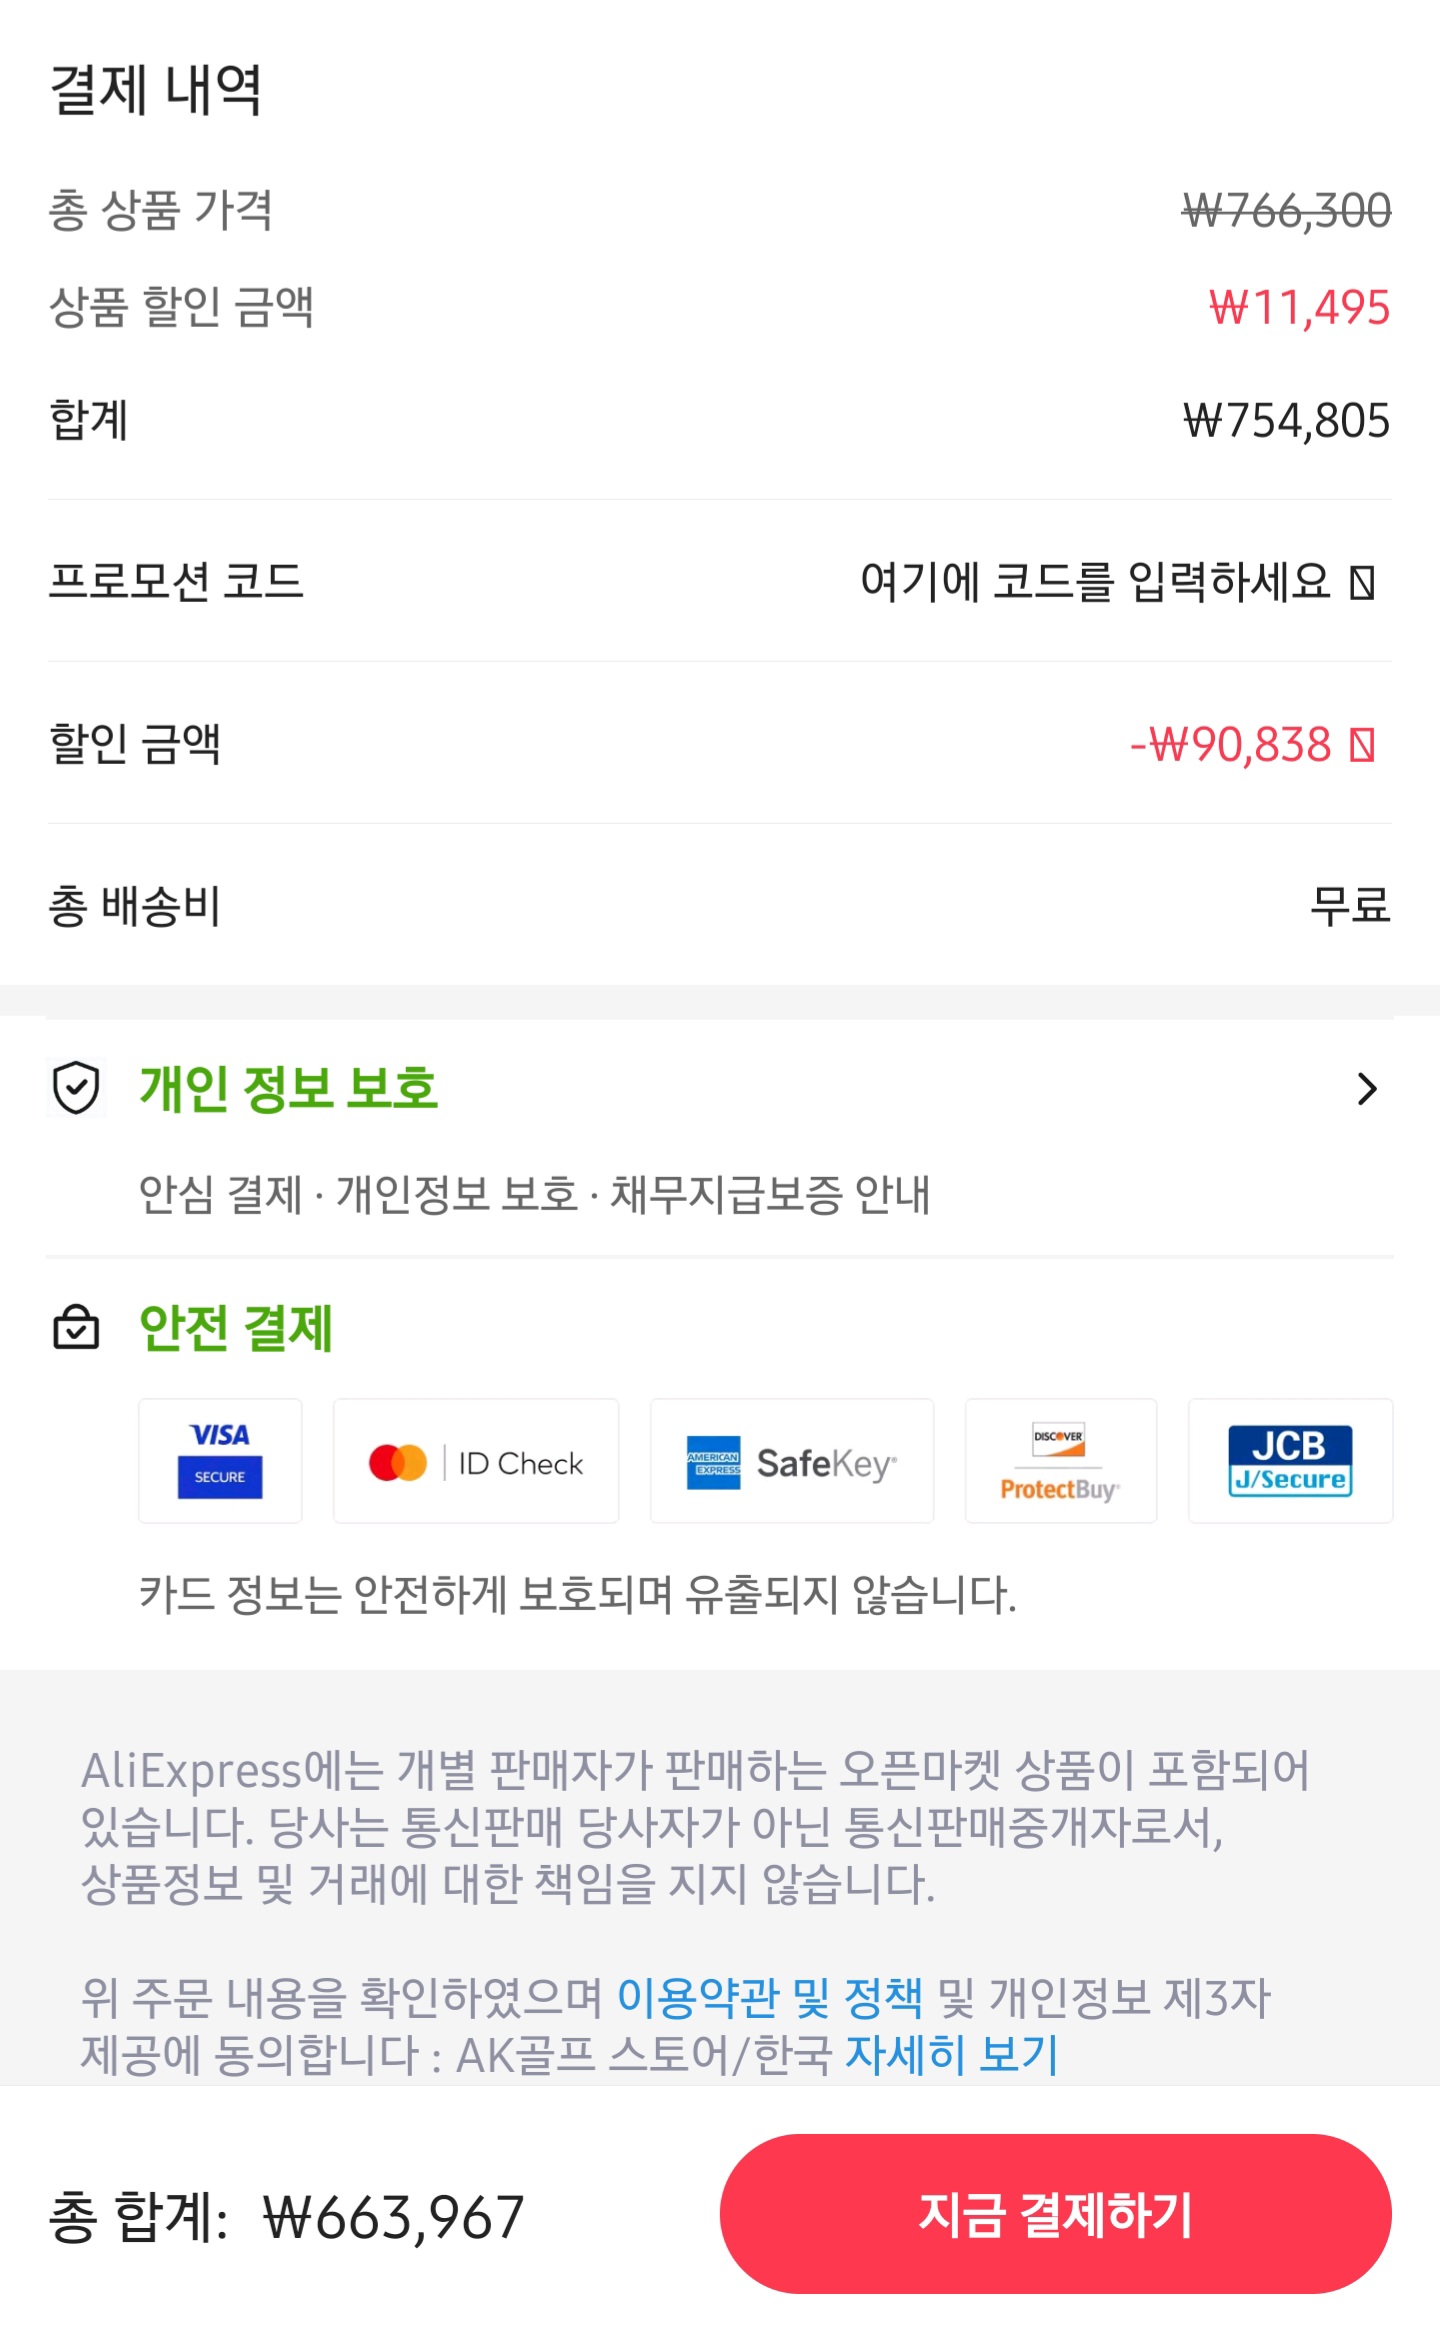Open the 이용약관 및 정책 link
Viewport: 1440px width, 2334px height.
point(770,1997)
